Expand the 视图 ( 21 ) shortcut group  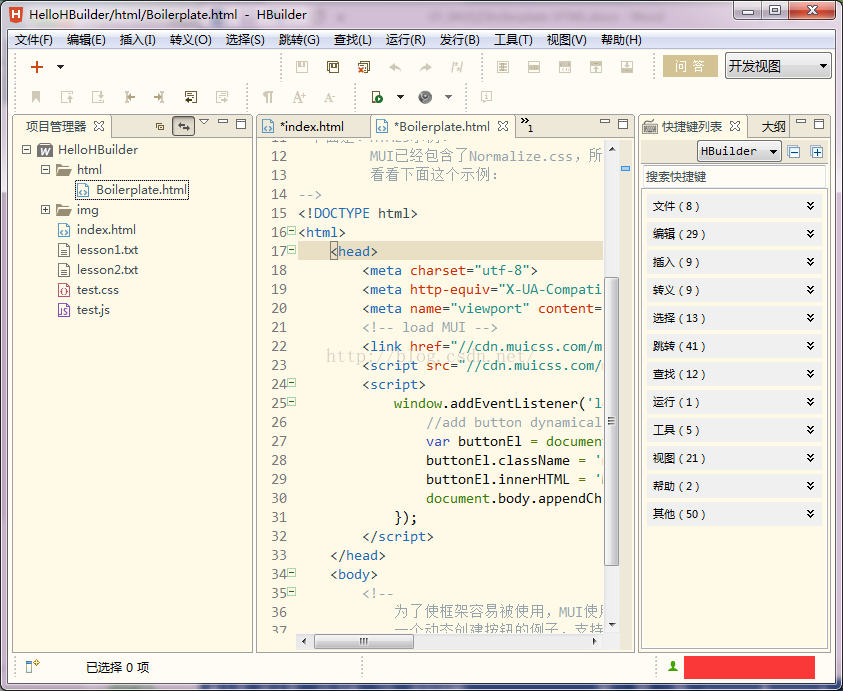click(x=734, y=458)
